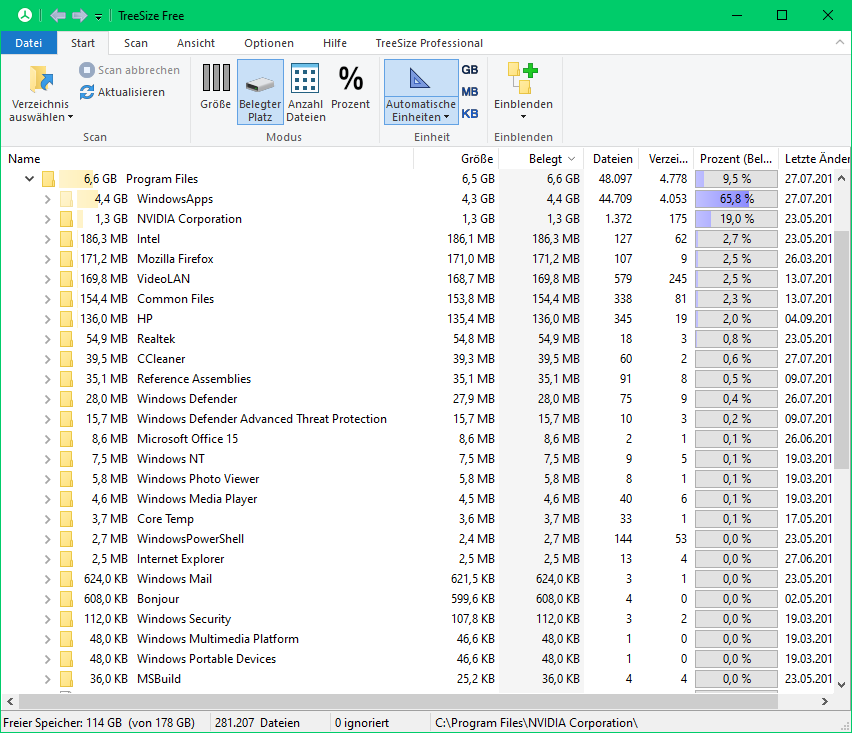Switch to the Scan tab
Image resolution: width=852 pixels, height=733 pixels.
click(x=136, y=43)
